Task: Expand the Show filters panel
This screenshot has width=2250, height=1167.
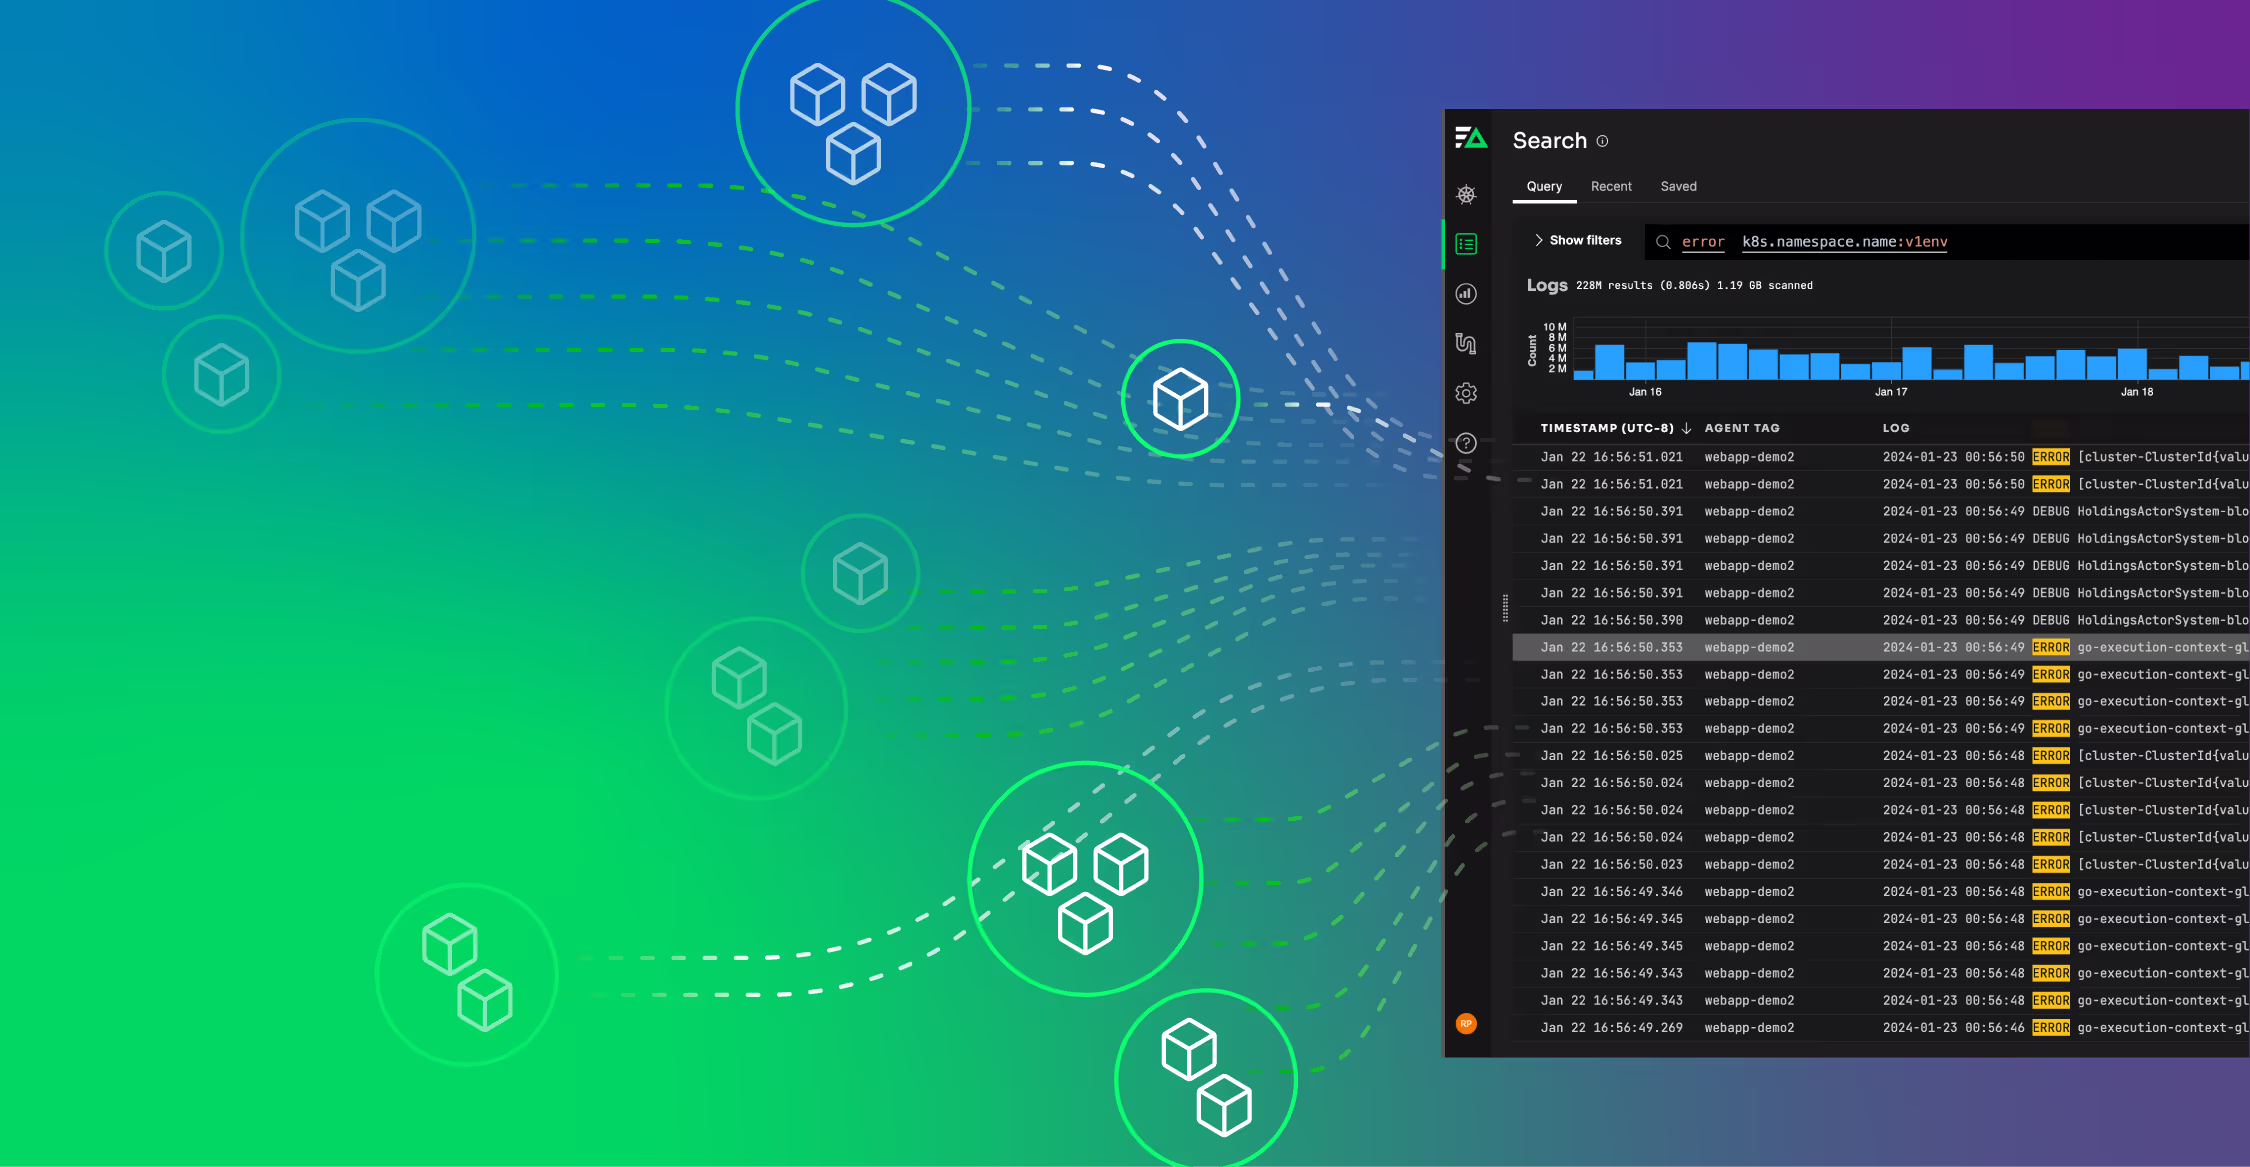Action: (x=1539, y=240)
